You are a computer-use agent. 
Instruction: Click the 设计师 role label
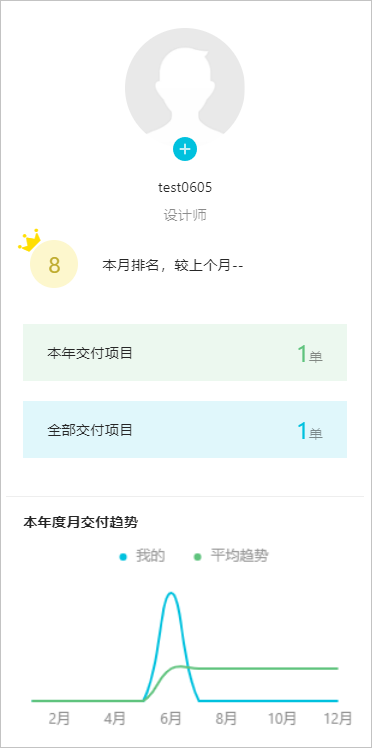pos(185,215)
